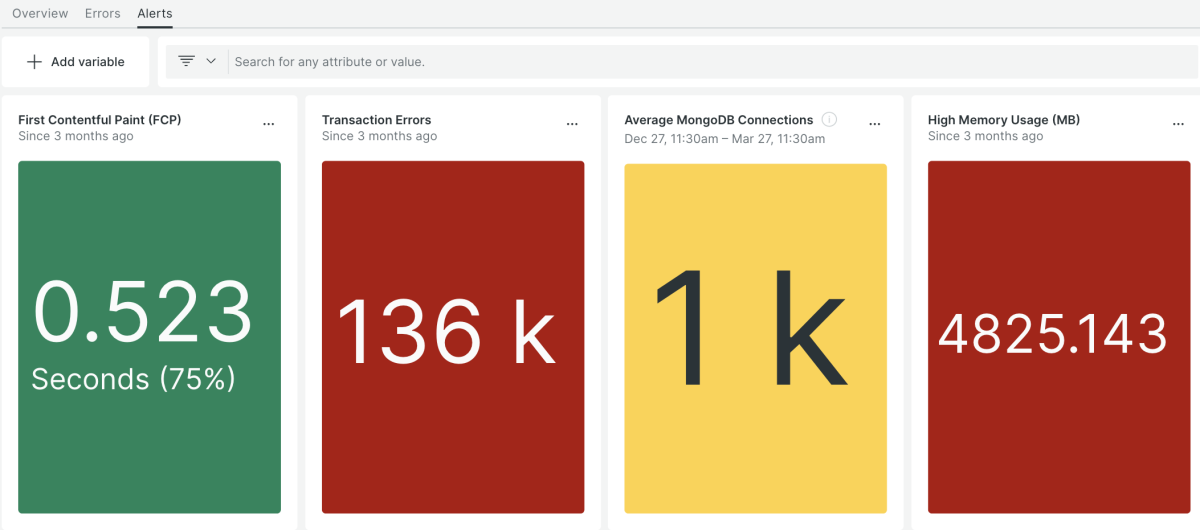This screenshot has height=530, width=1200.
Task: Click the Dec 27 – Mar 27 date range
Action: (725, 139)
